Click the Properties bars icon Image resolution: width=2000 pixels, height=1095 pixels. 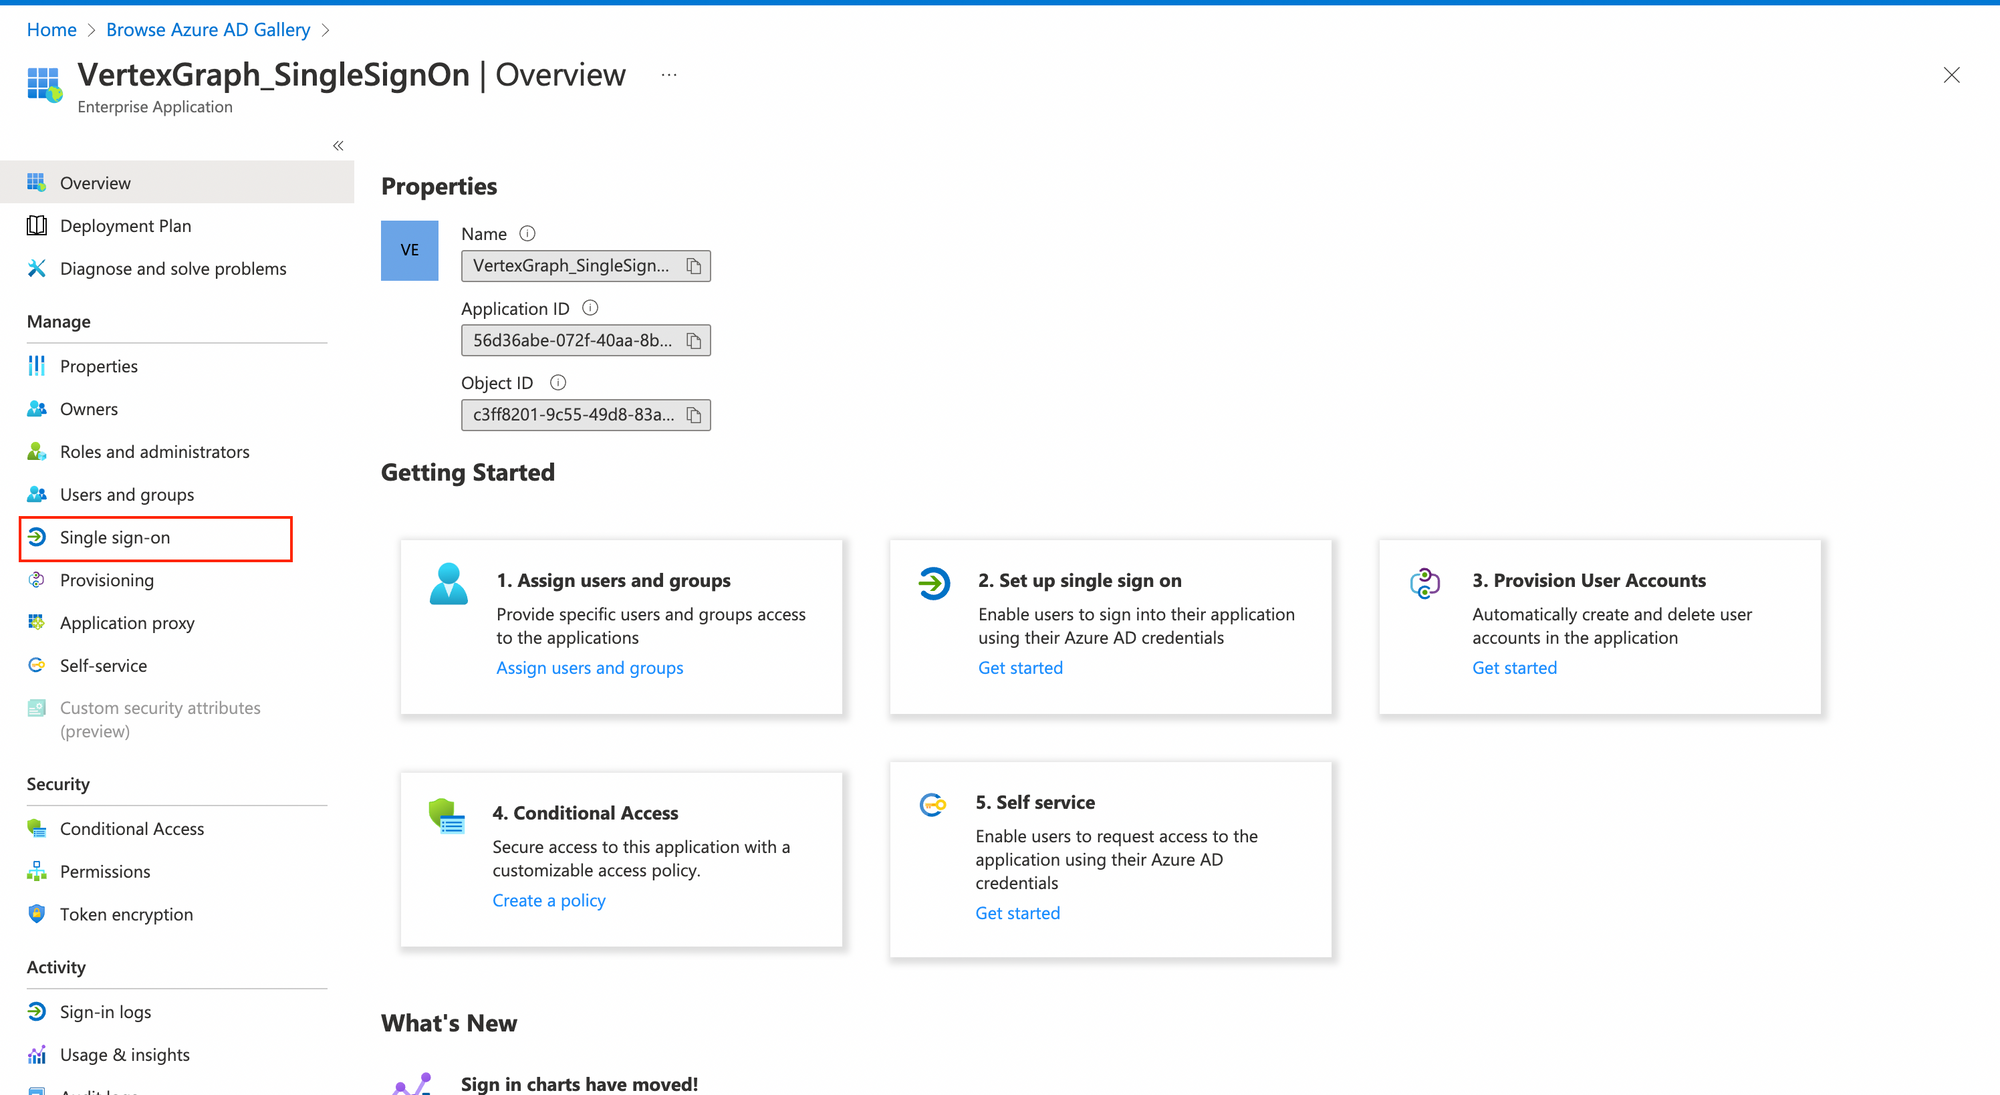pyautogui.click(x=37, y=366)
